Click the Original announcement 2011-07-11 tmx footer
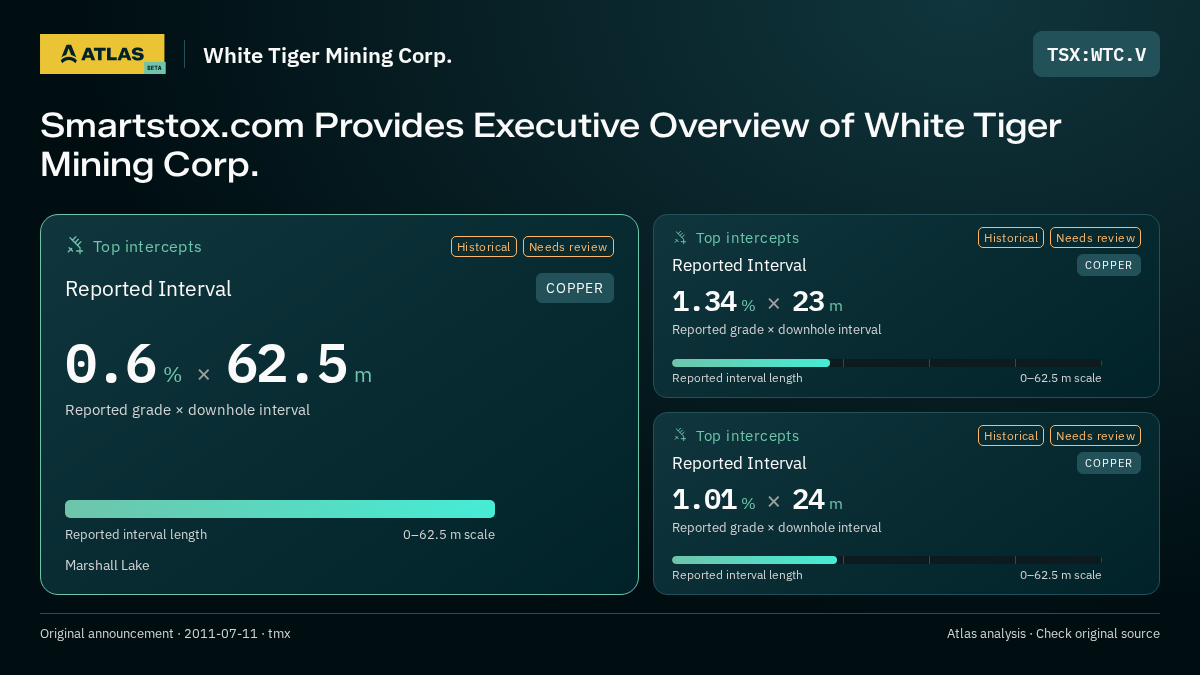 165,634
